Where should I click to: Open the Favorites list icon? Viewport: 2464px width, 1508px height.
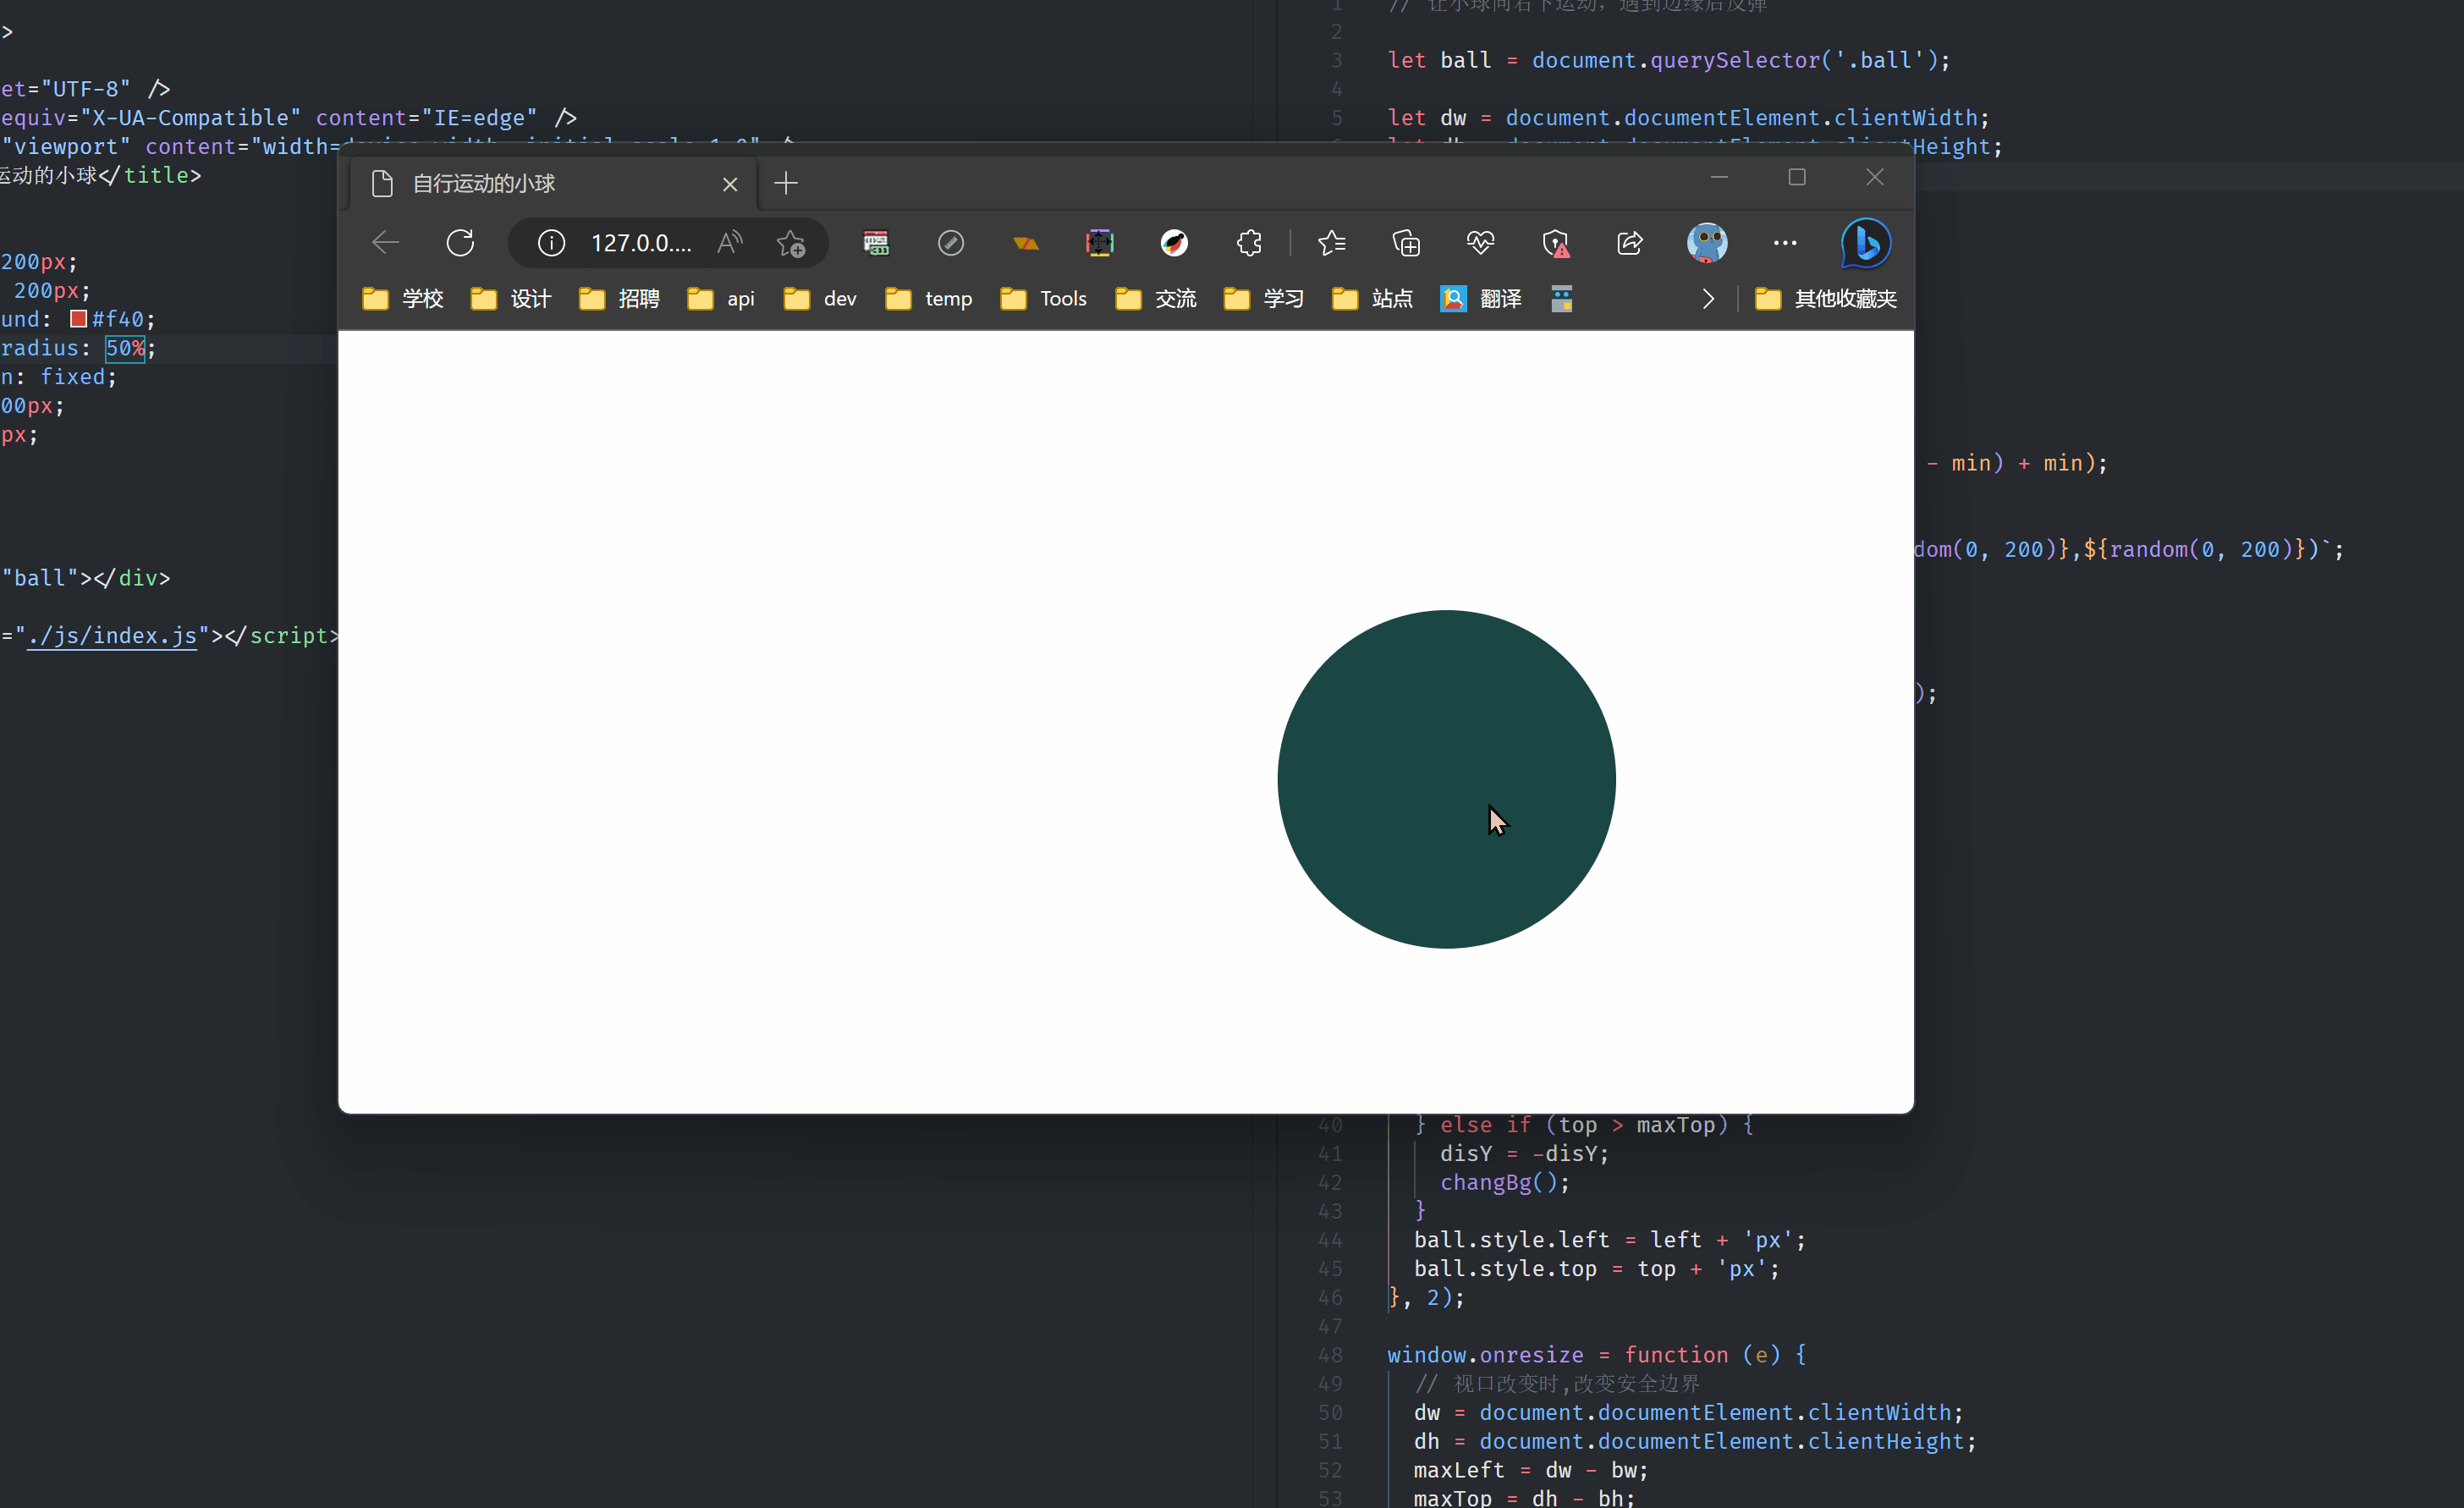coord(1331,243)
